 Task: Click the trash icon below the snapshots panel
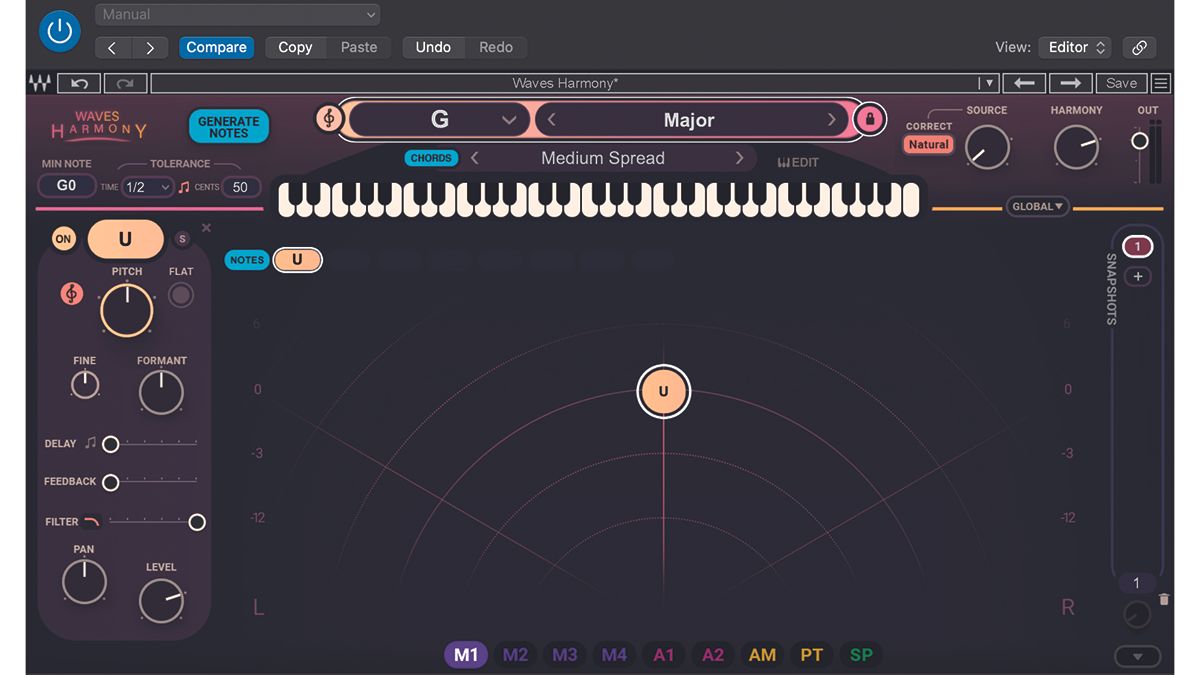coord(1163,599)
